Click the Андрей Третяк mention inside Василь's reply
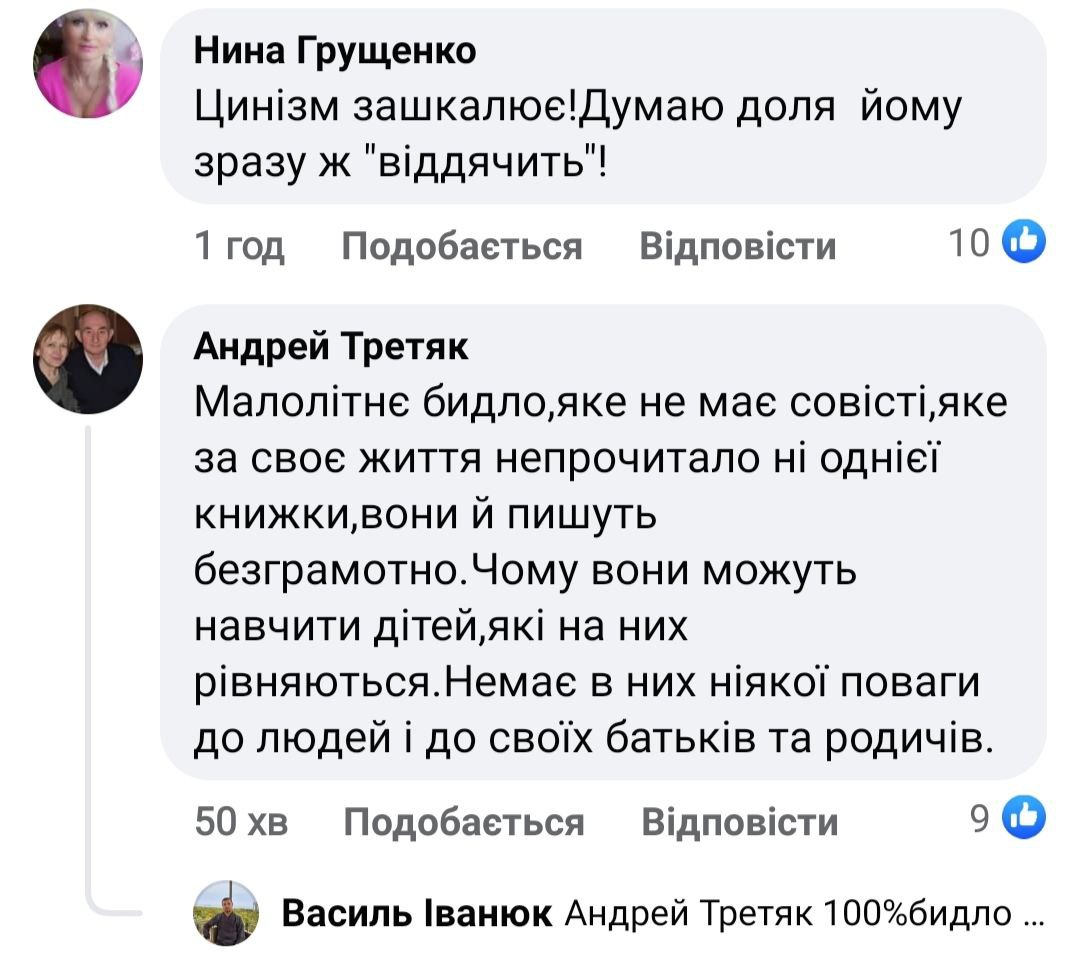 (x=691, y=913)
